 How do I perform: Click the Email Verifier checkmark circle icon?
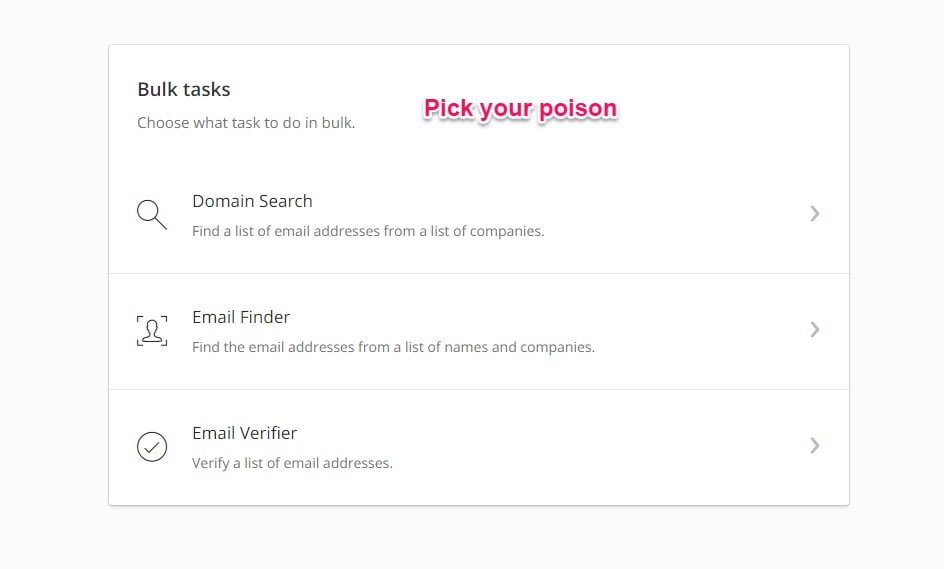152,447
